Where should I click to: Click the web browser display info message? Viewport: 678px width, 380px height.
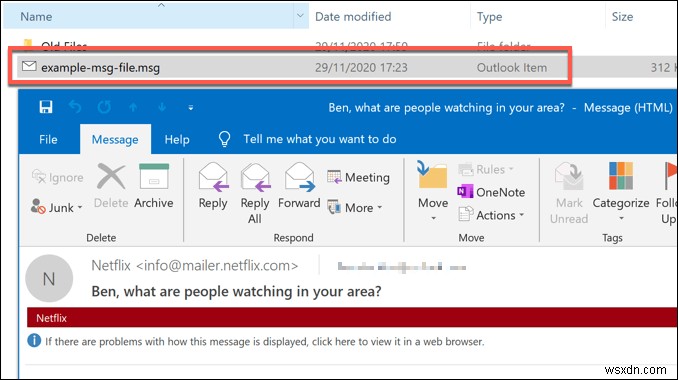(x=265, y=342)
